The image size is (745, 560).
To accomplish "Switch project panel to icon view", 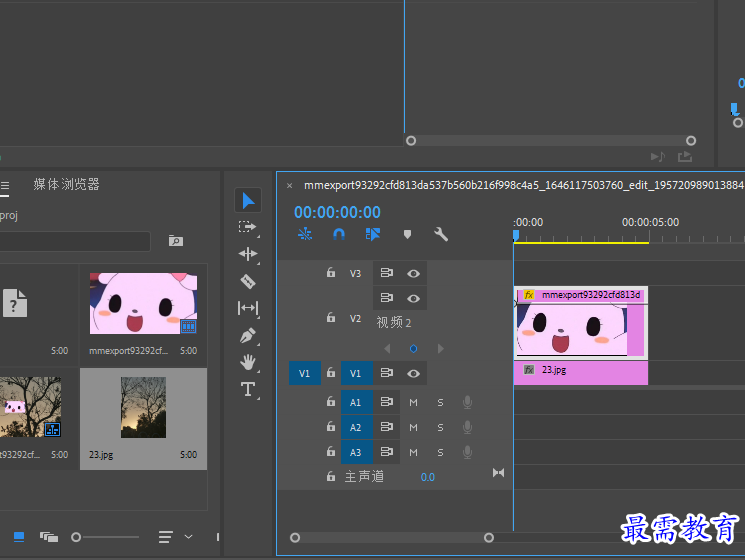I will [x=19, y=537].
